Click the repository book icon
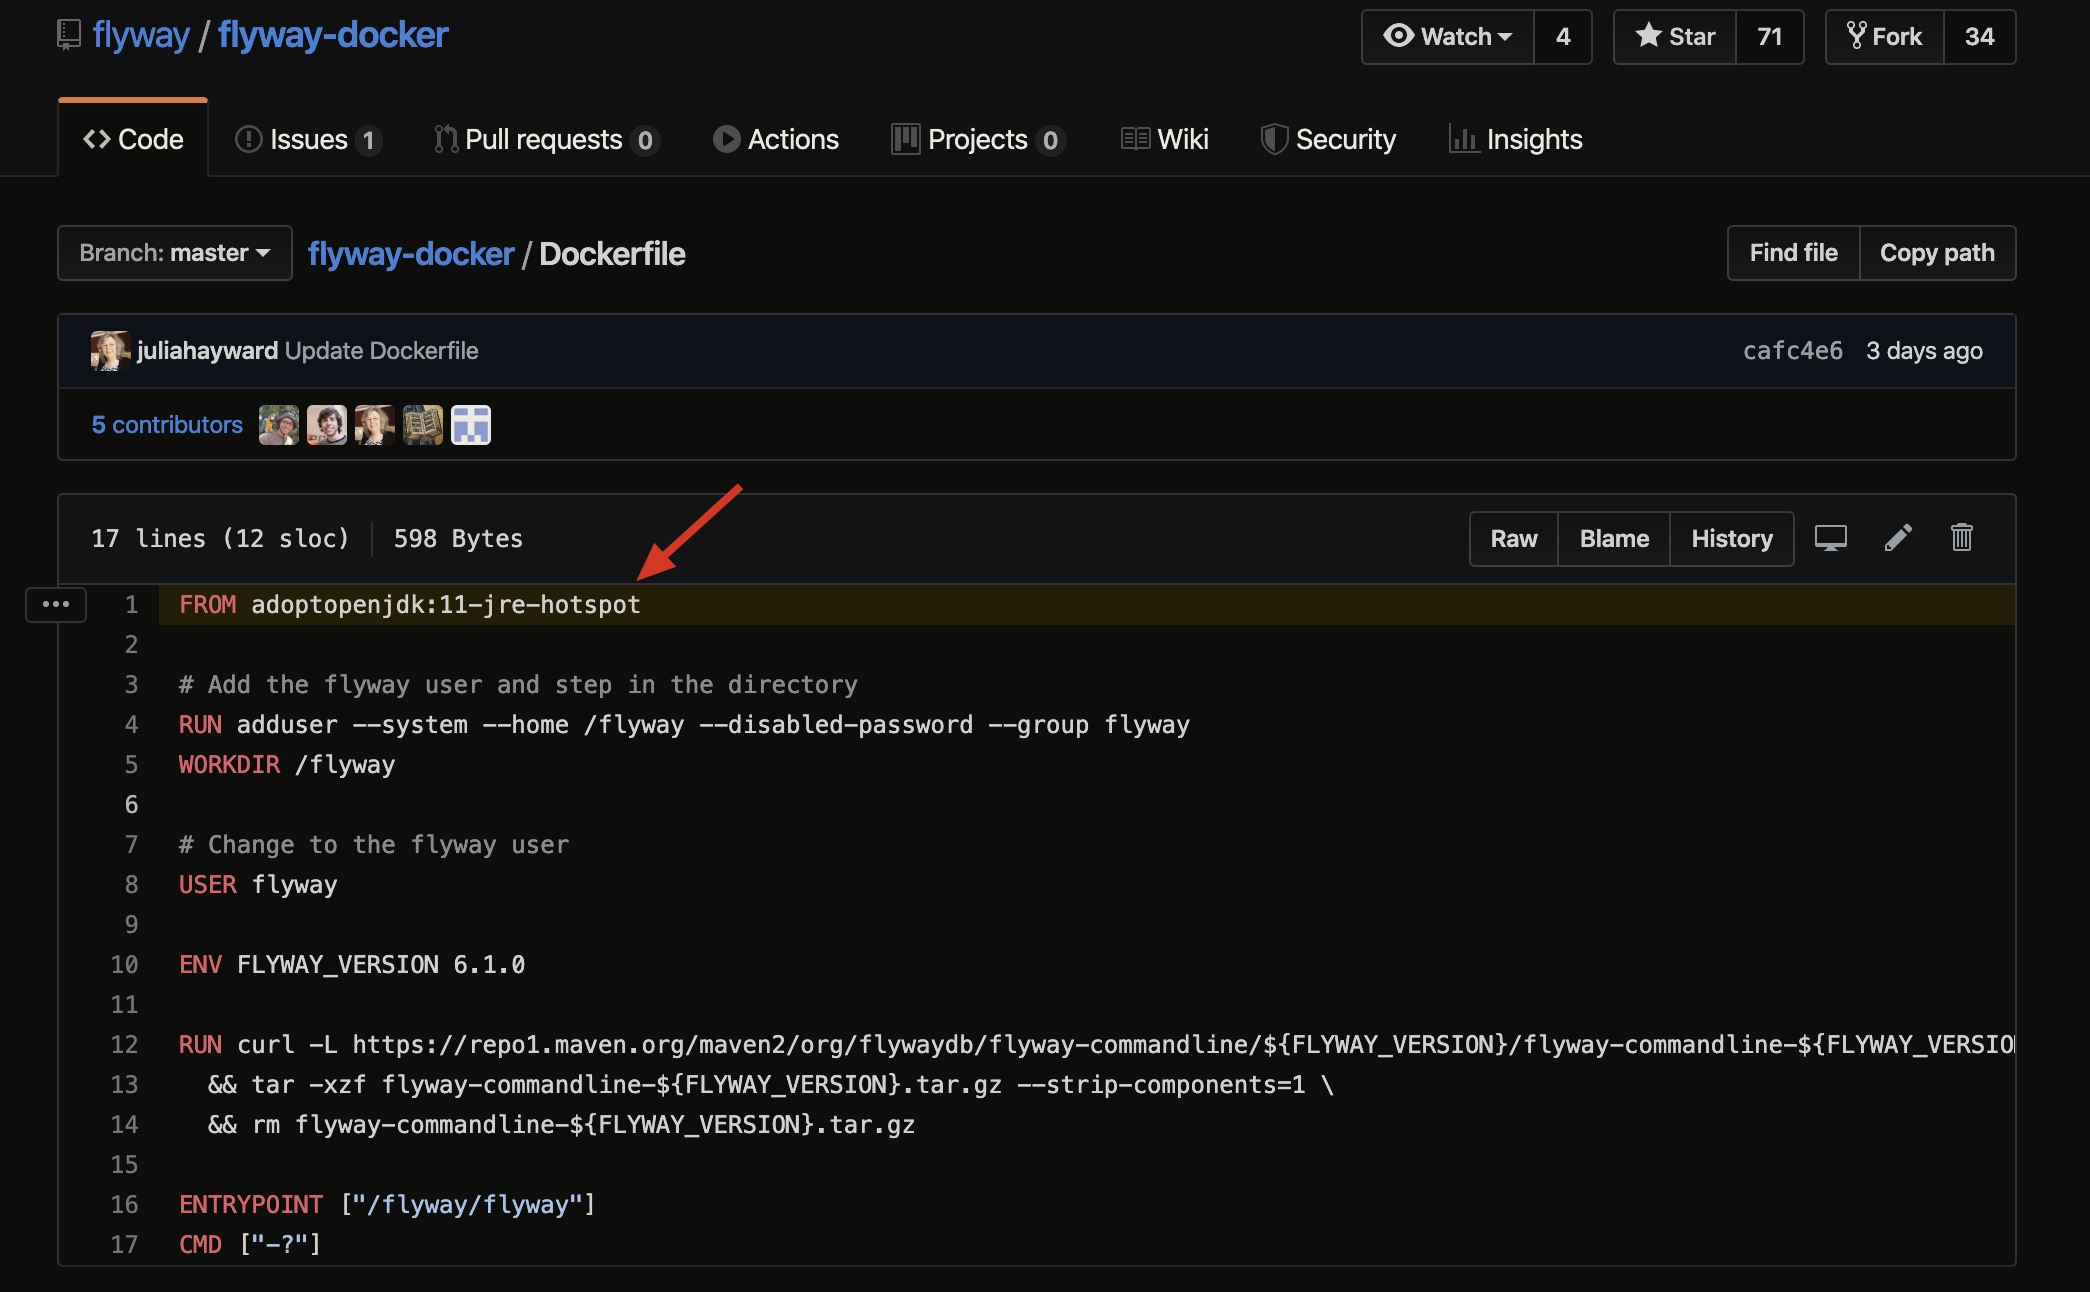Viewport: 2090px width, 1292px height. [x=69, y=35]
